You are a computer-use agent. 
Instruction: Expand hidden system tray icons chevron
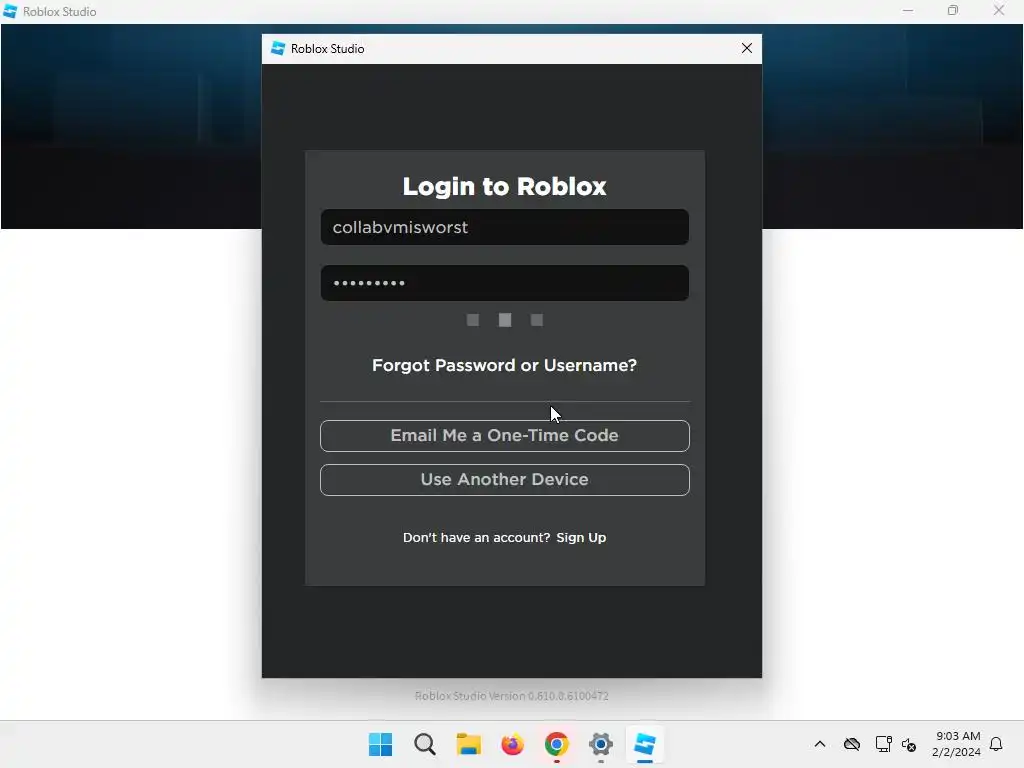click(820, 744)
